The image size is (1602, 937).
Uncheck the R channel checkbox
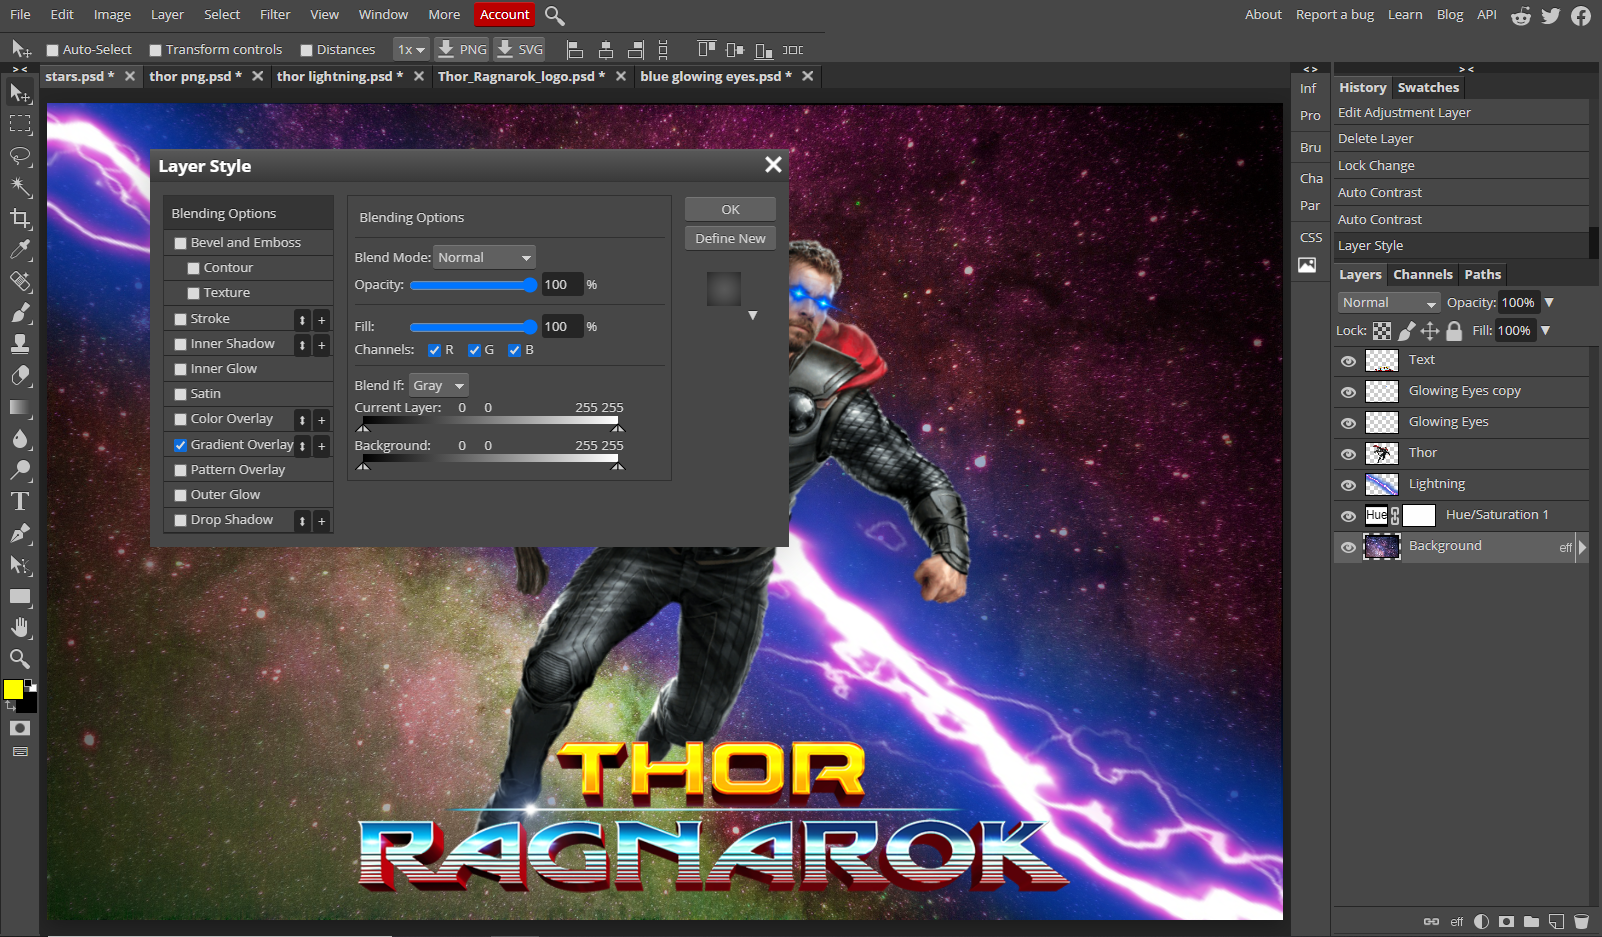(x=434, y=350)
